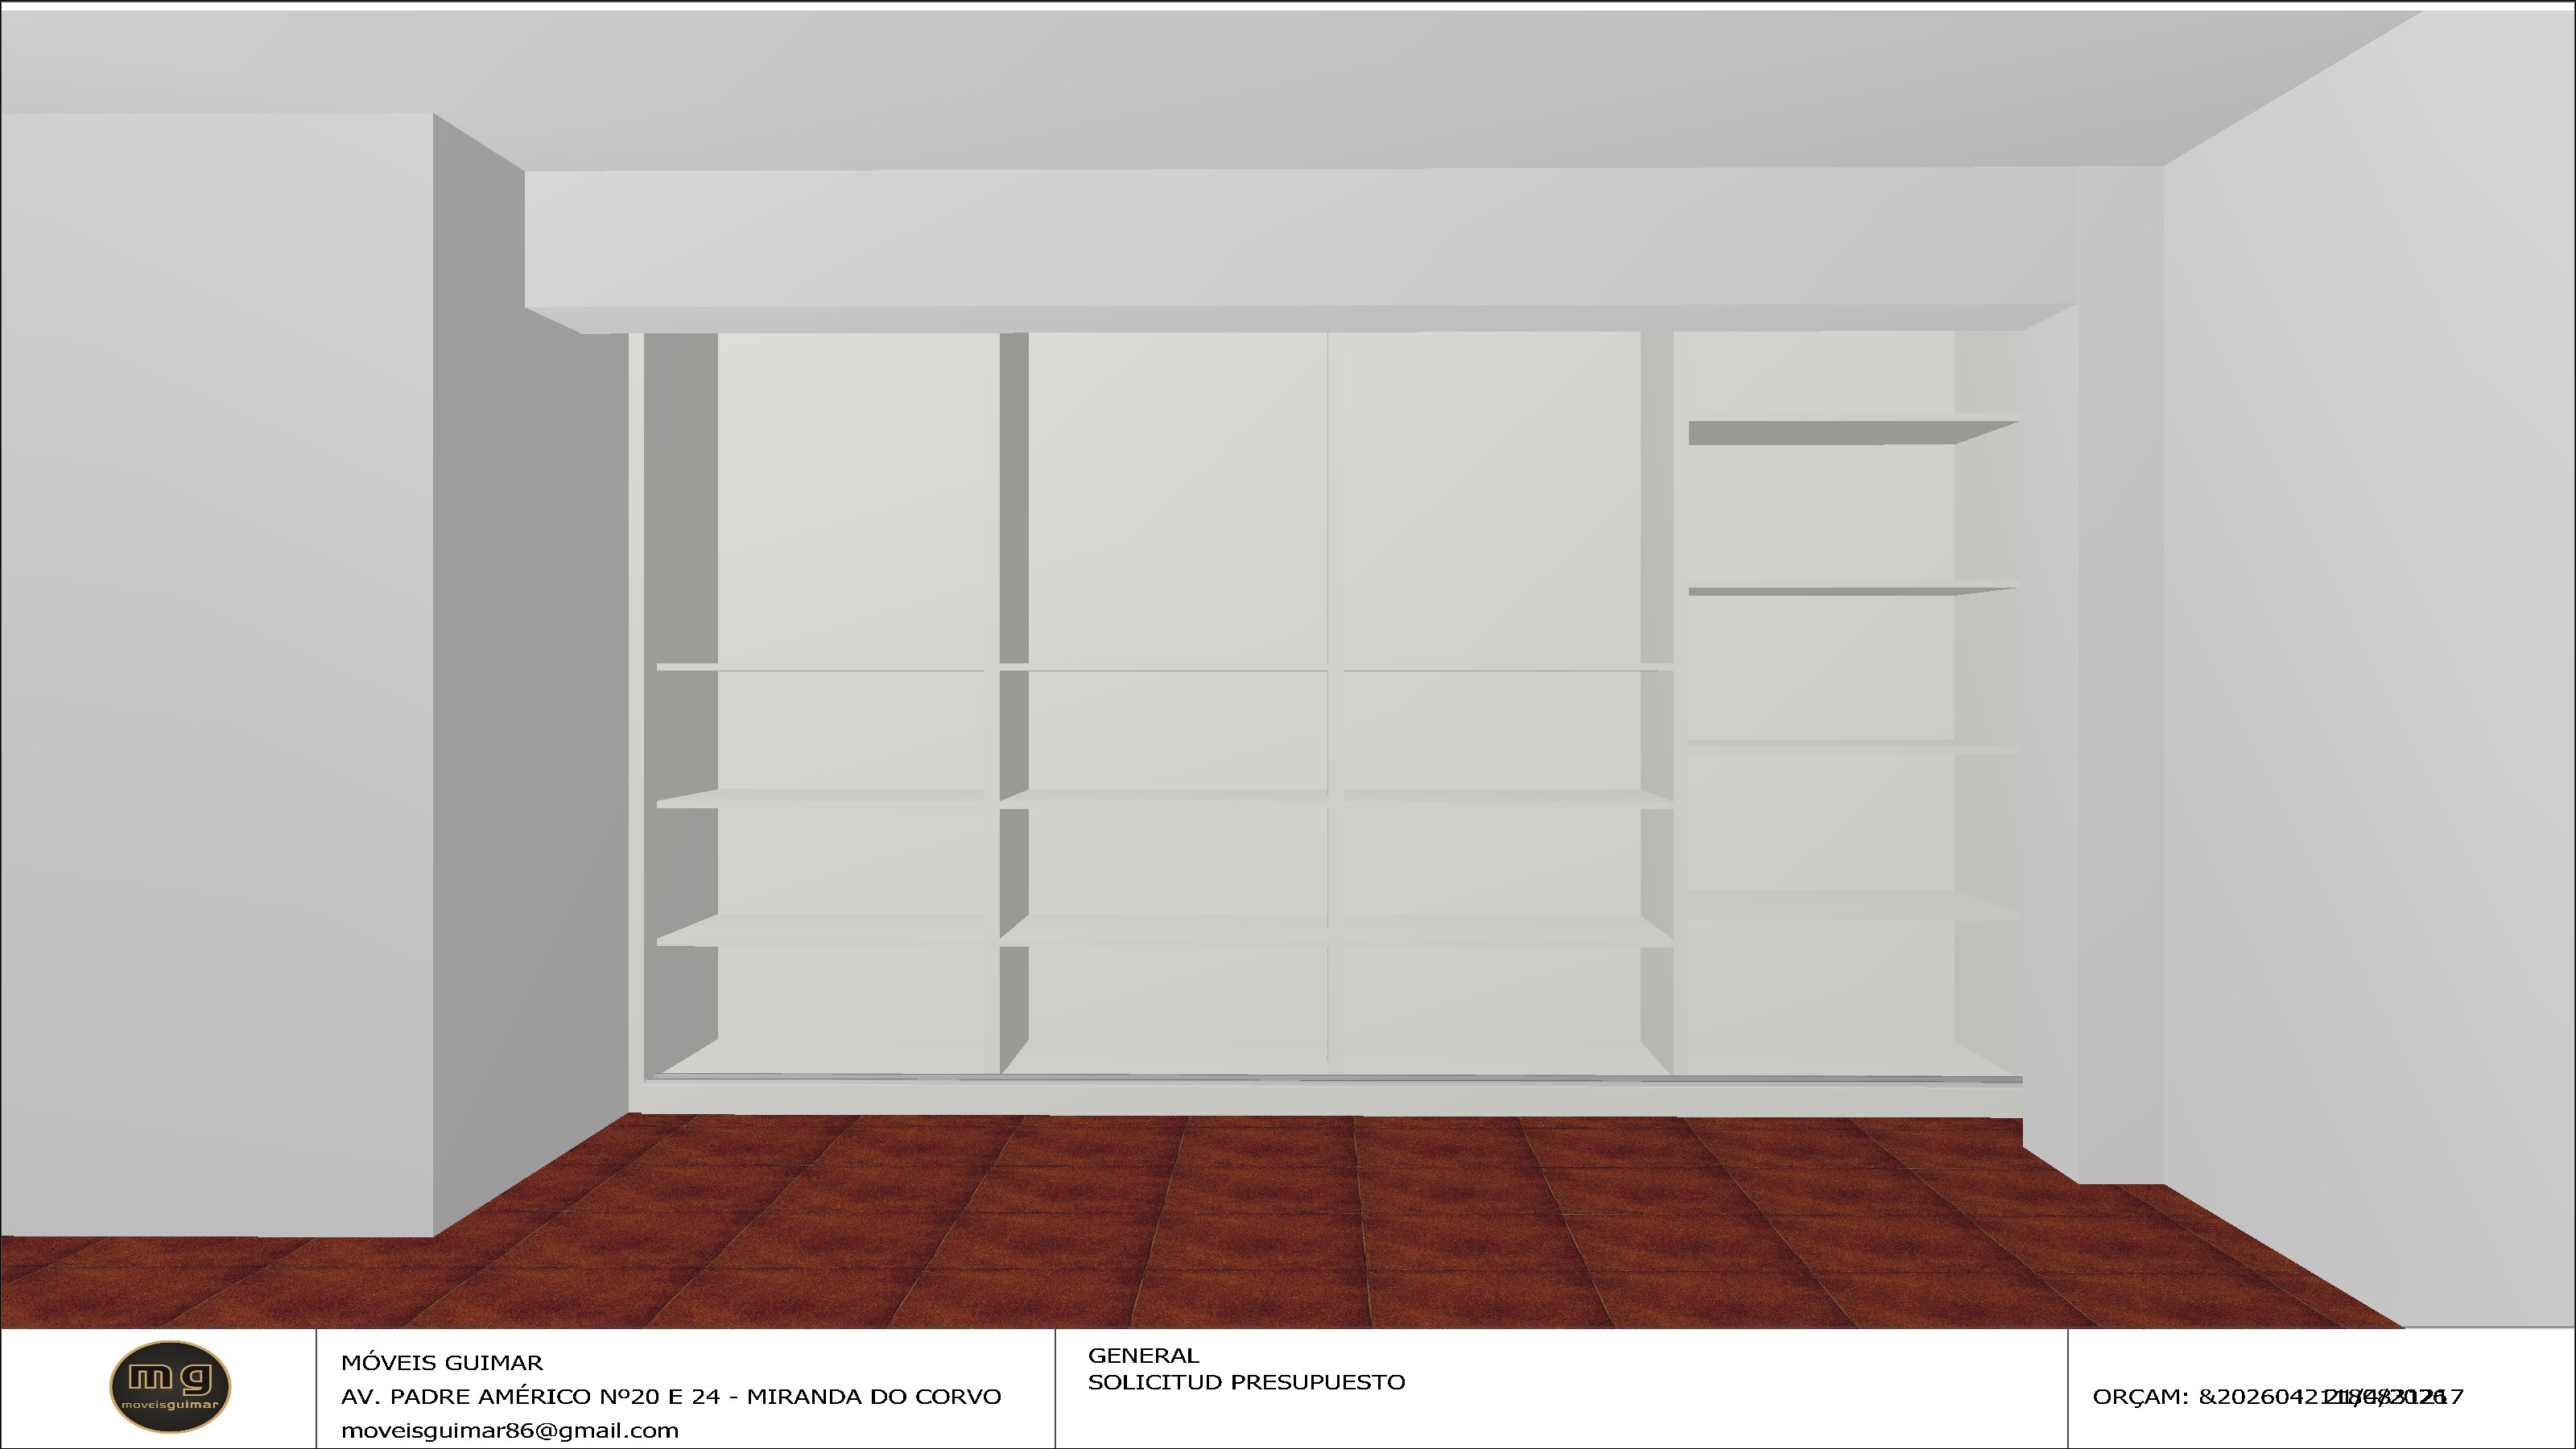Image resolution: width=2576 pixels, height=1449 pixels.
Task: Click the third sliding door panel
Action: [1485, 500]
